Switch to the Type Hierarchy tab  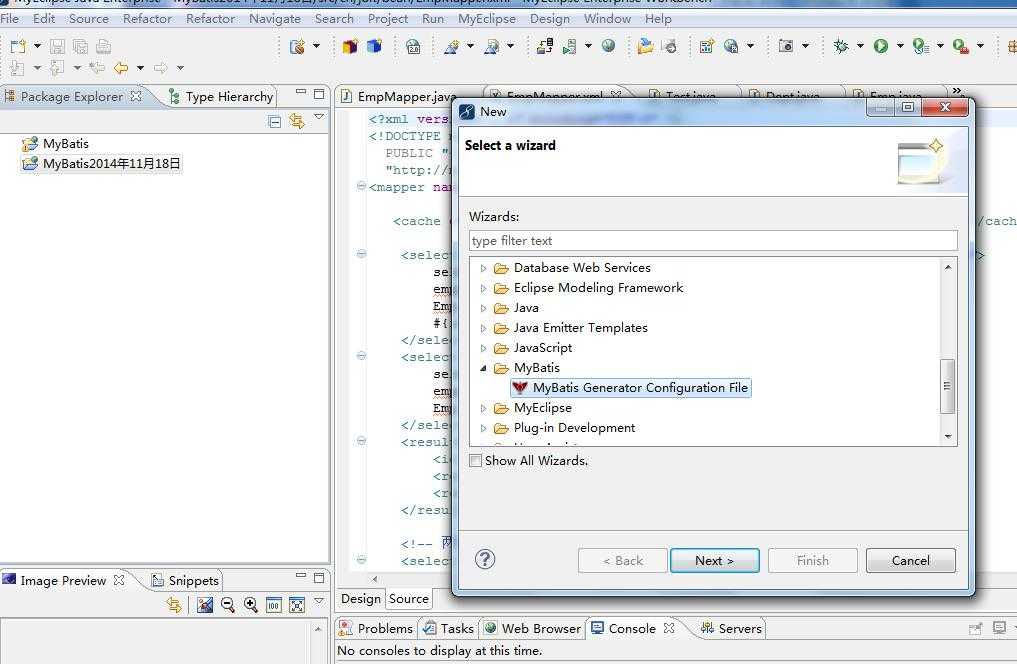222,97
